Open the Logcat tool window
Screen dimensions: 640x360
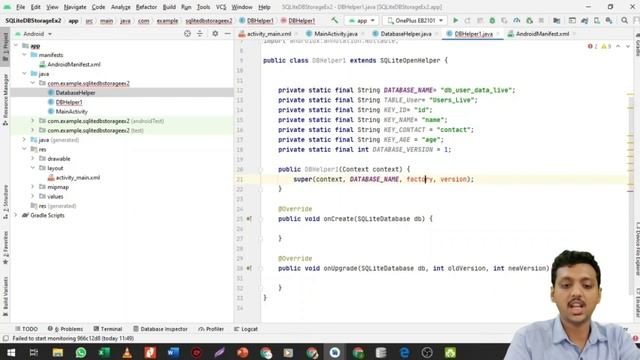coord(246,329)
